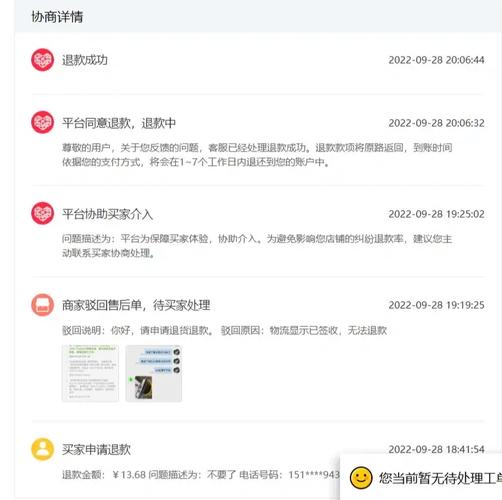Select the 退款成功 status title
Viewport: 502px width, 500px height.
(x=85, y=60)
